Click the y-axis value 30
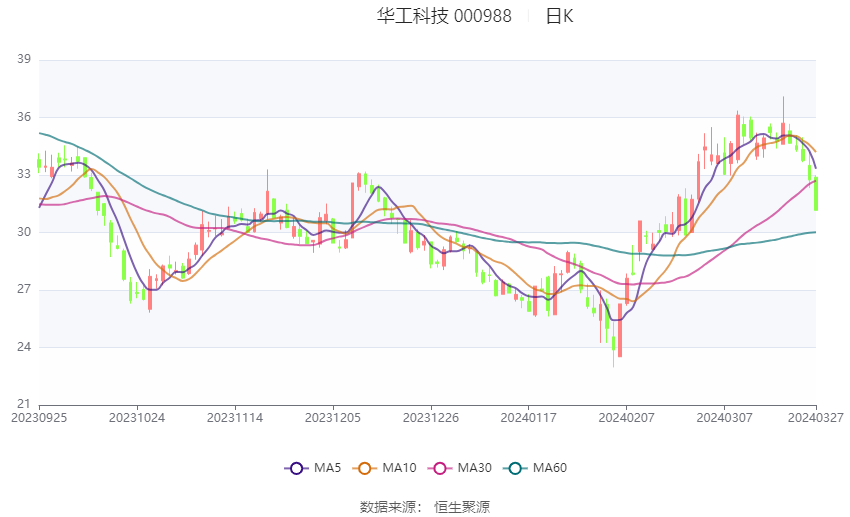Viewport: 850px width, 517px height. coord(24,232)
